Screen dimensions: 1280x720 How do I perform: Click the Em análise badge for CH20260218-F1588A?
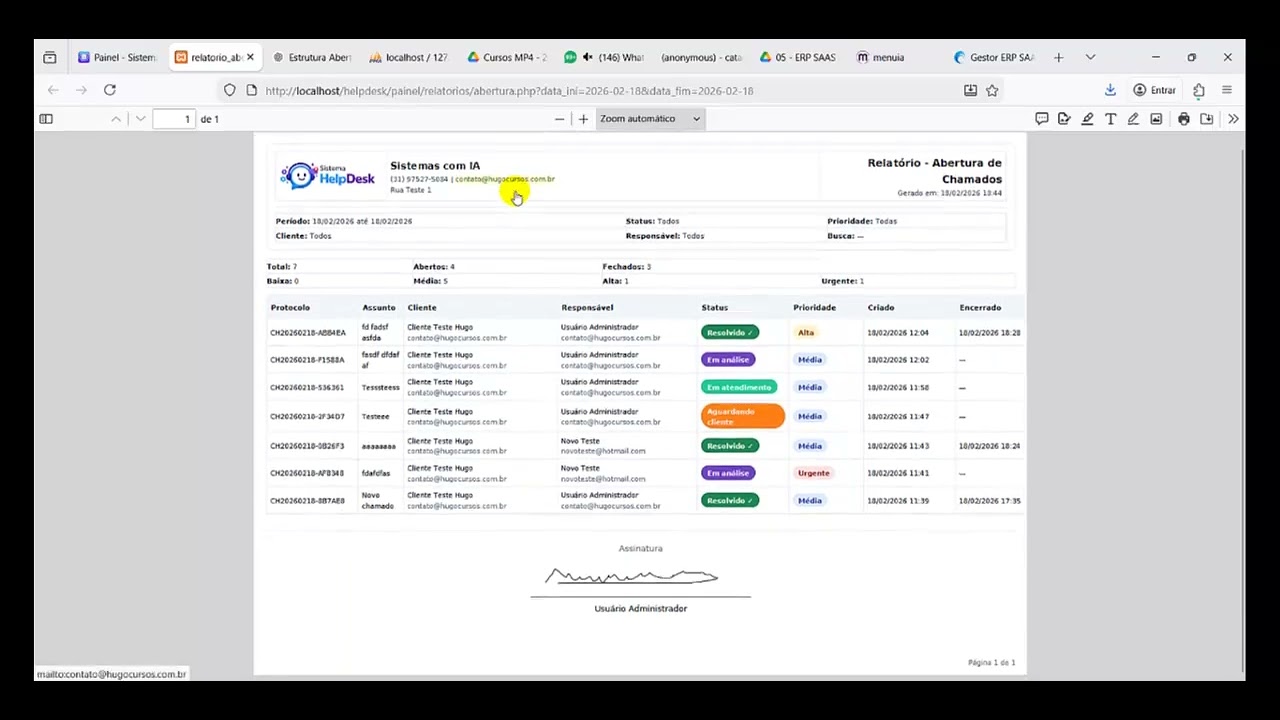pyautogui.click(x=727, y=359)
